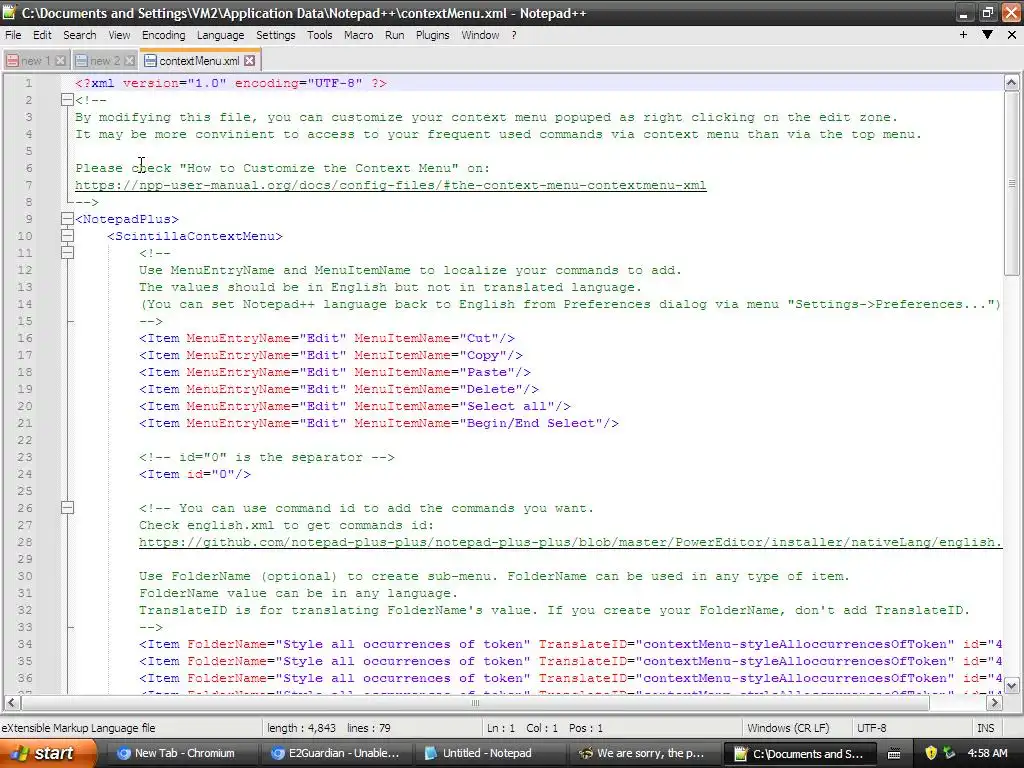Open the Settings menu
The image size is (1024, 768).
click(x=276, y=35)
